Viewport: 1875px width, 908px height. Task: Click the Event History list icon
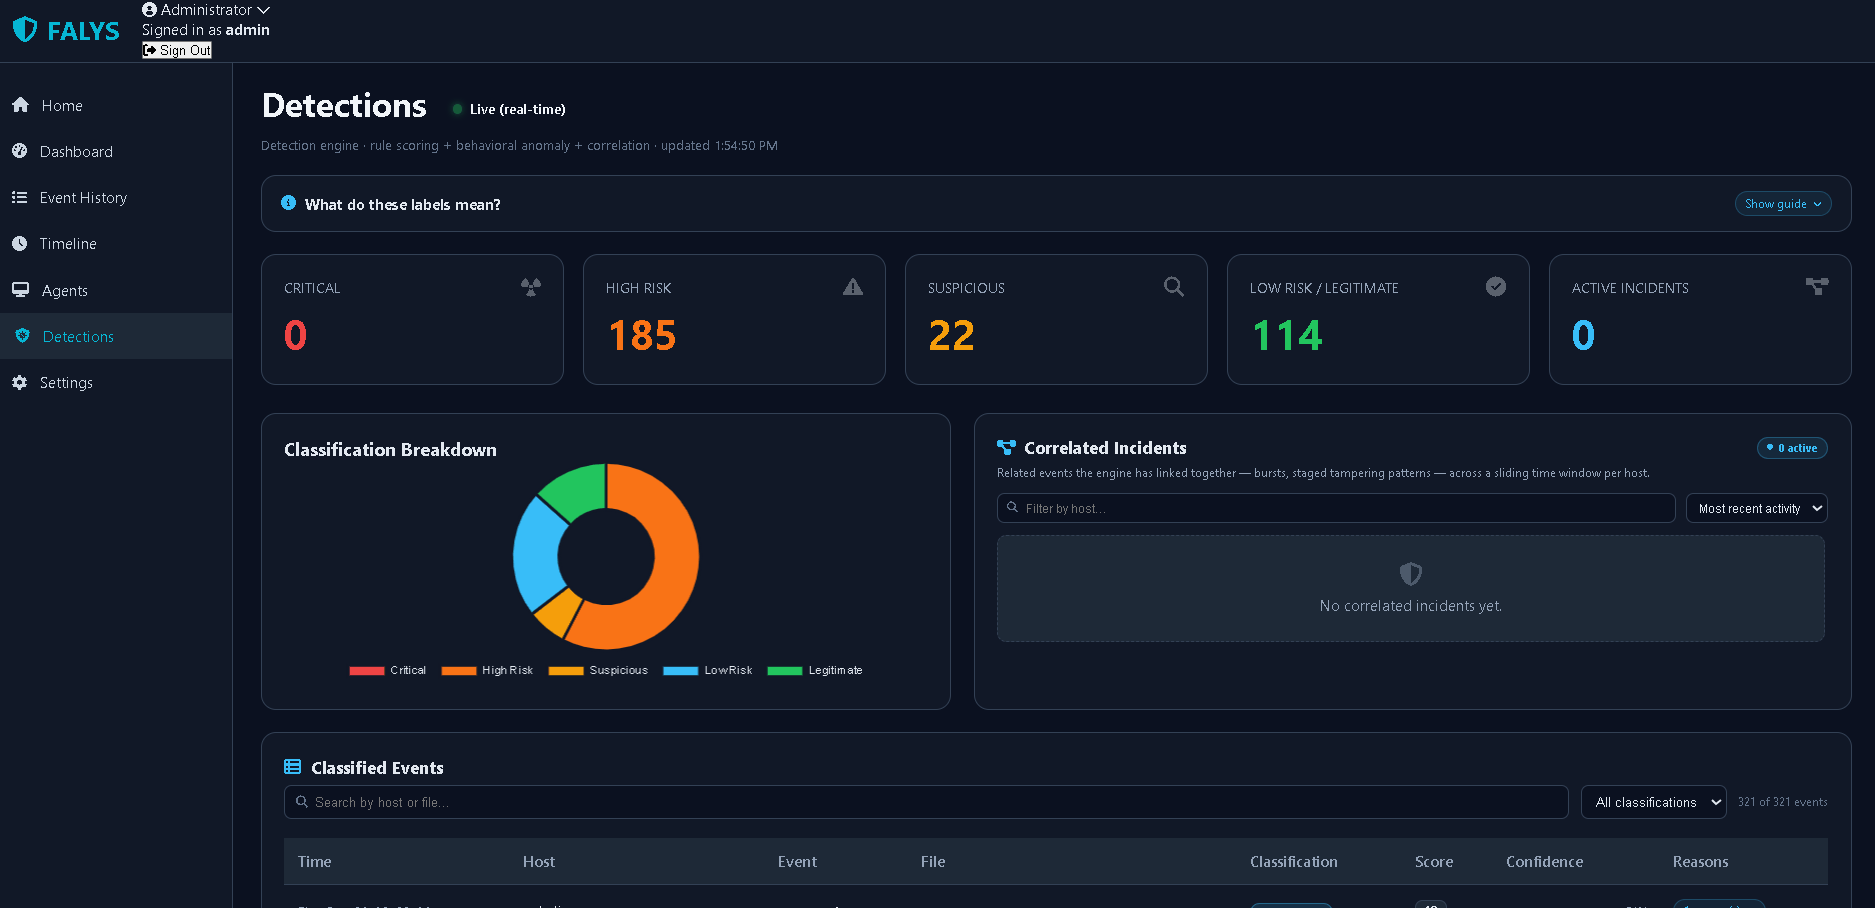point(19,197)
